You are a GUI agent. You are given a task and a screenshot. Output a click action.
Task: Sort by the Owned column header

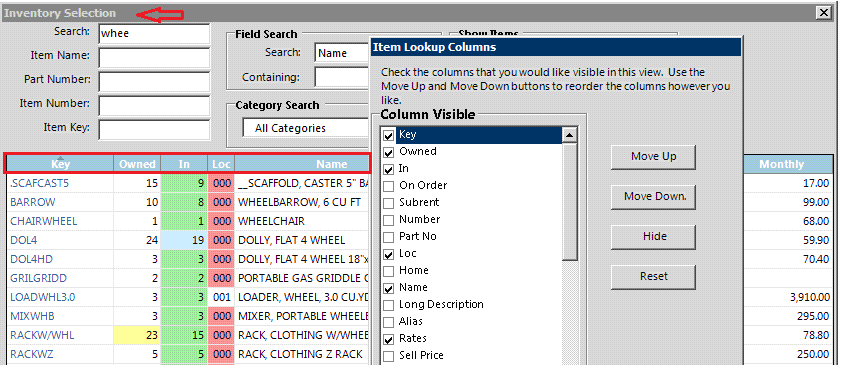tap(137, 164)
